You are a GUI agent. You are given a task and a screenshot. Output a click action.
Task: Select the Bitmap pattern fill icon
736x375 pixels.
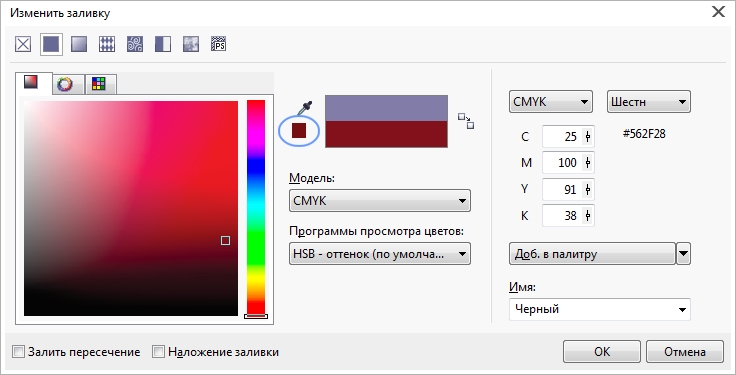pyautogui.click(x=135, y=45)
